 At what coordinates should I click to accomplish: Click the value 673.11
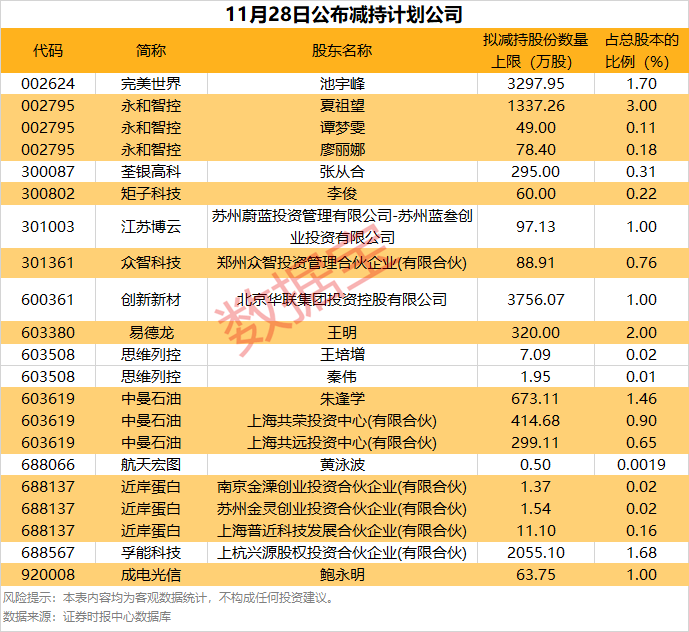[535, 398]
